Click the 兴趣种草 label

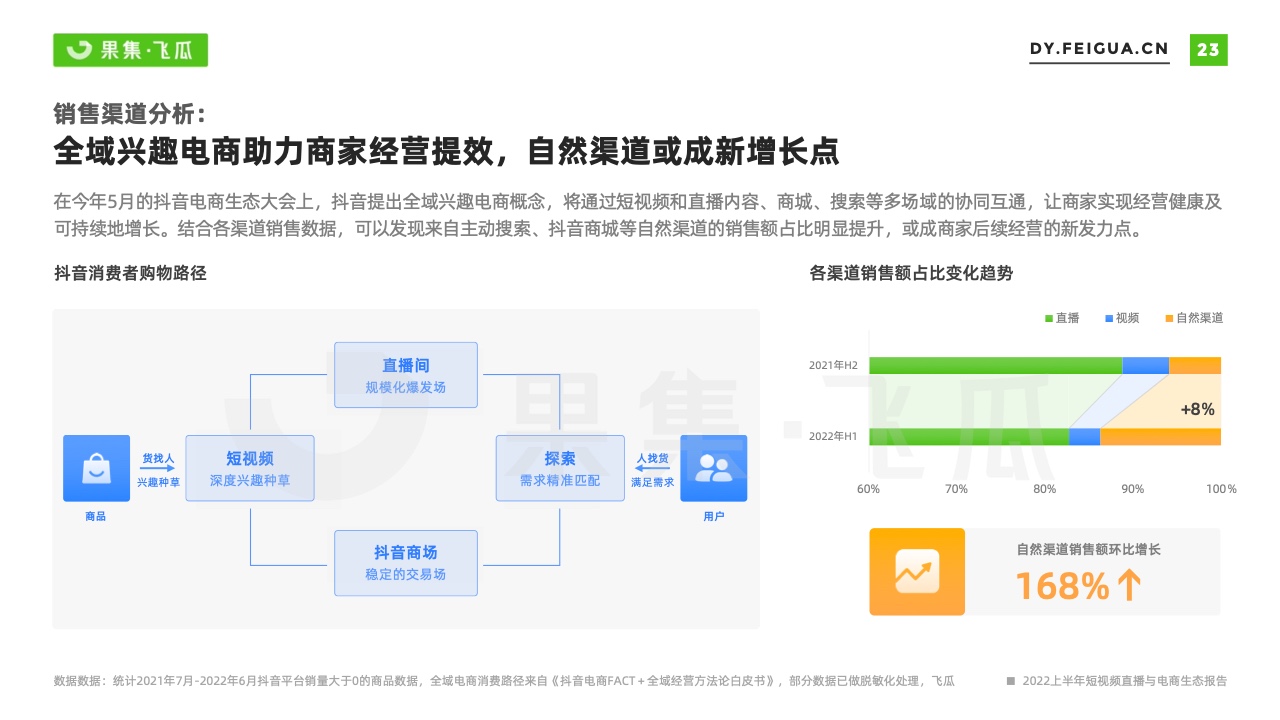[158, 482]
